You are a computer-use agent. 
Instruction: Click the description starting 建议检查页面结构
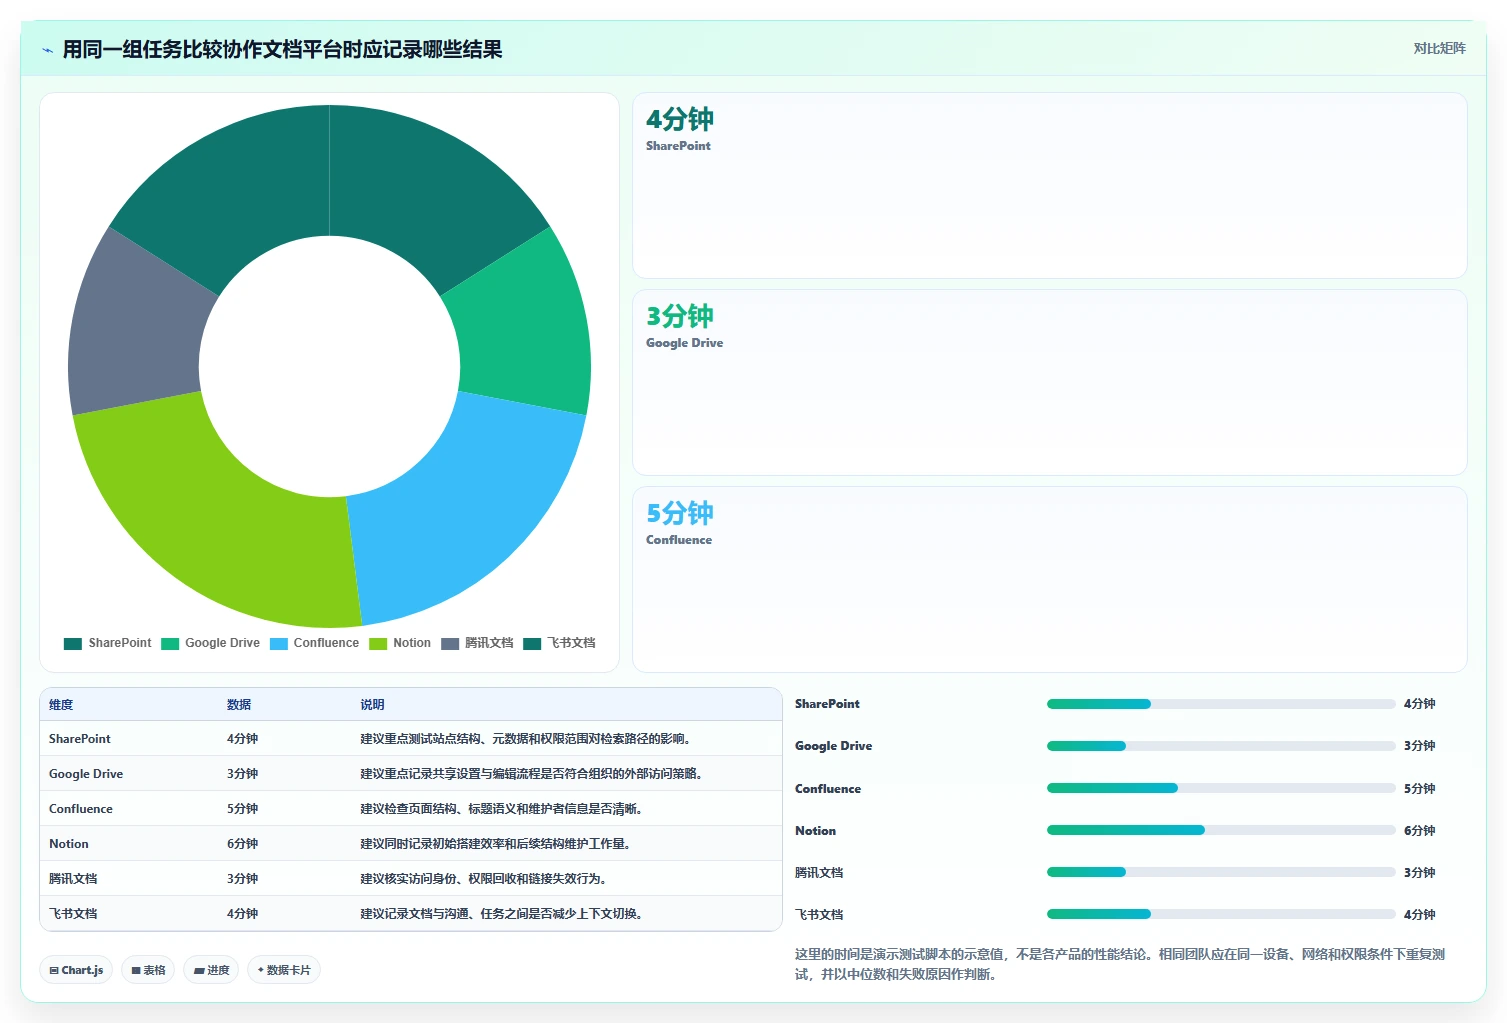coord(502,809)
